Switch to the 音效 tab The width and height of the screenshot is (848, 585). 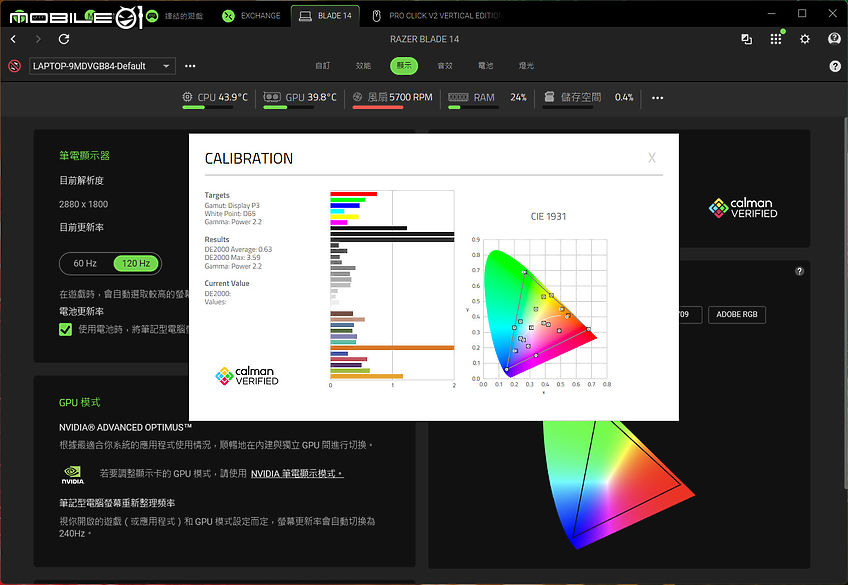coord(445,66)
